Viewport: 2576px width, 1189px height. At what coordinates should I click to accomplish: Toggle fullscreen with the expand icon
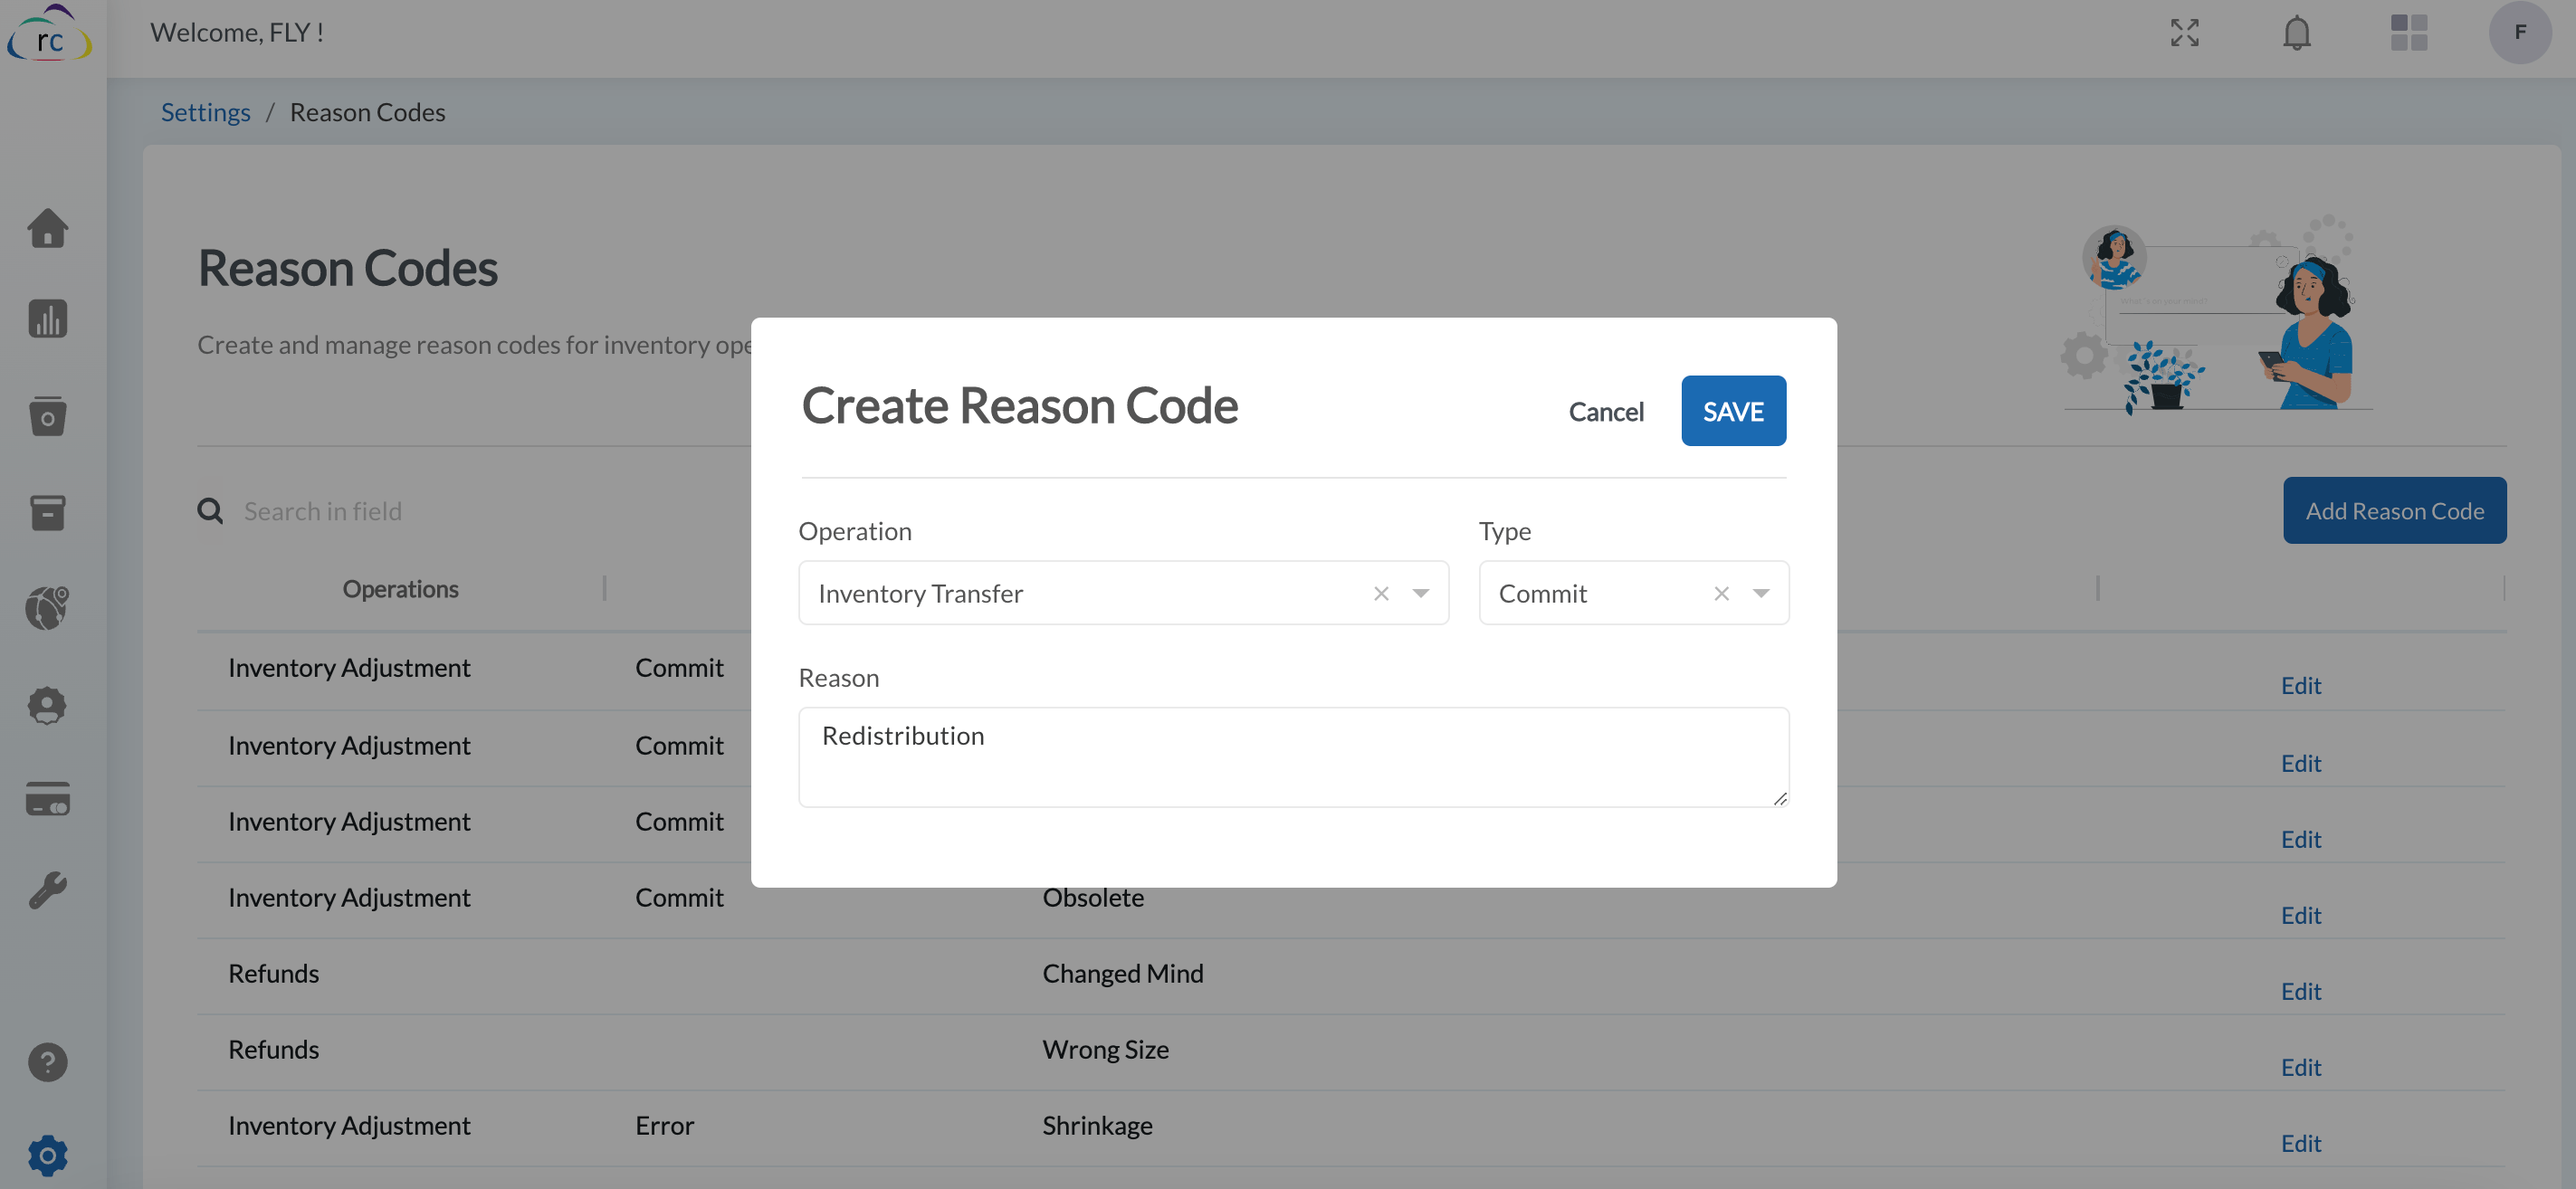point(2184,33)
